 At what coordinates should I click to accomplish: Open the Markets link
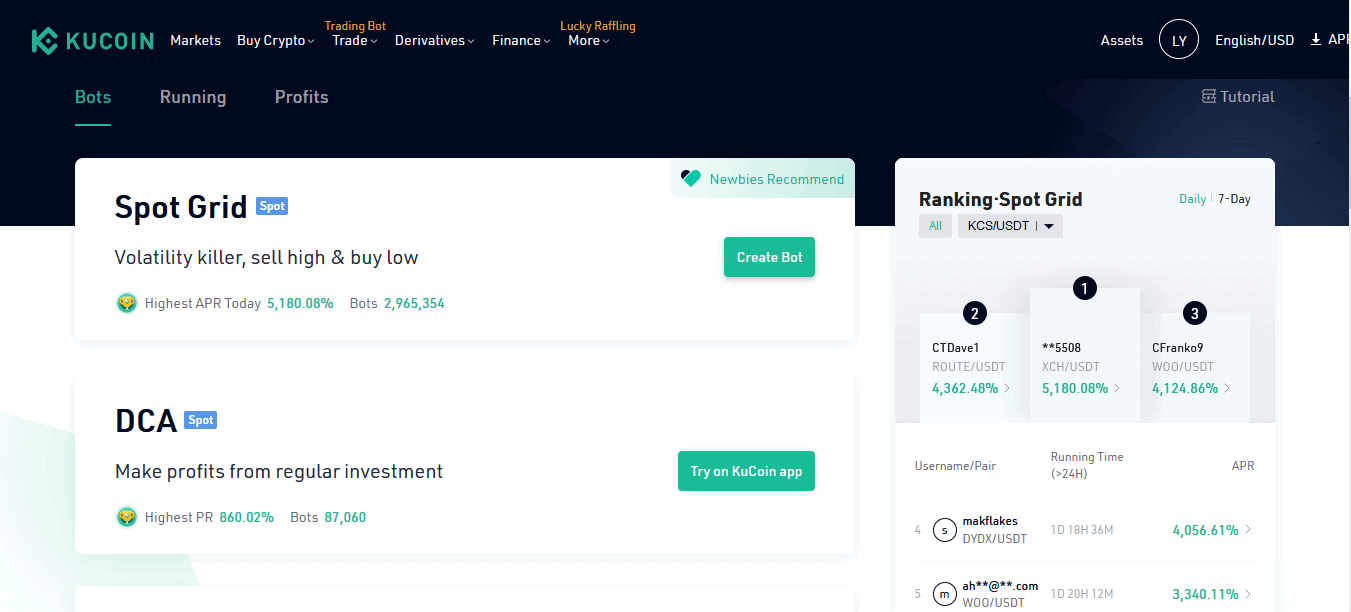click(x=195, y=41)
